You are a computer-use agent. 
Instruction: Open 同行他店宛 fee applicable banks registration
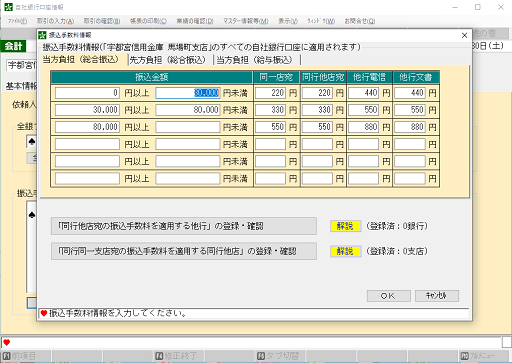pyautogui.click(x=184, y=226)
